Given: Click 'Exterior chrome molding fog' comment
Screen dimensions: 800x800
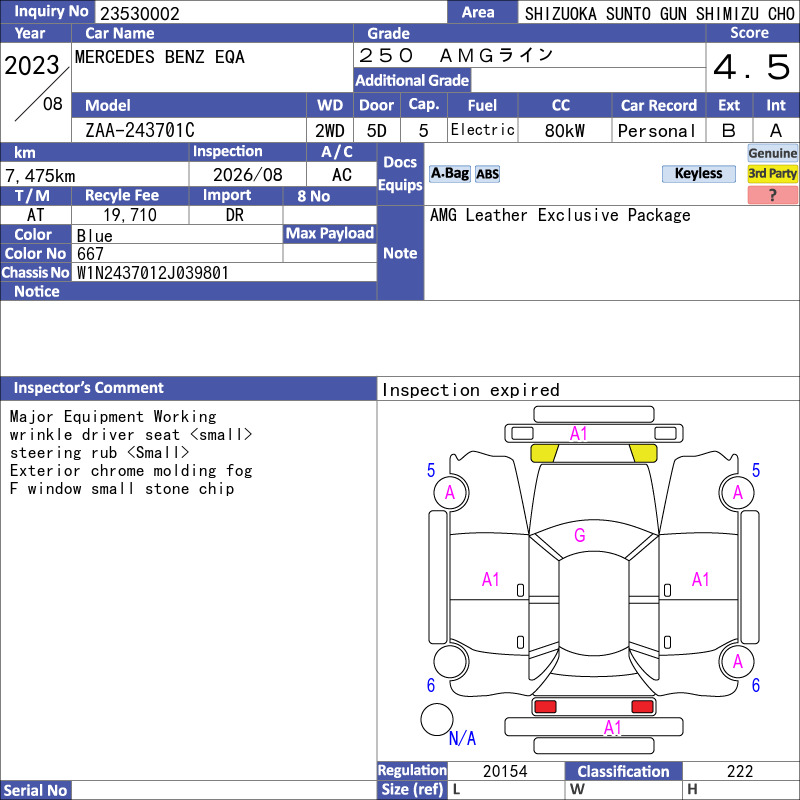Looking at the screenshot, I should 131,471.
